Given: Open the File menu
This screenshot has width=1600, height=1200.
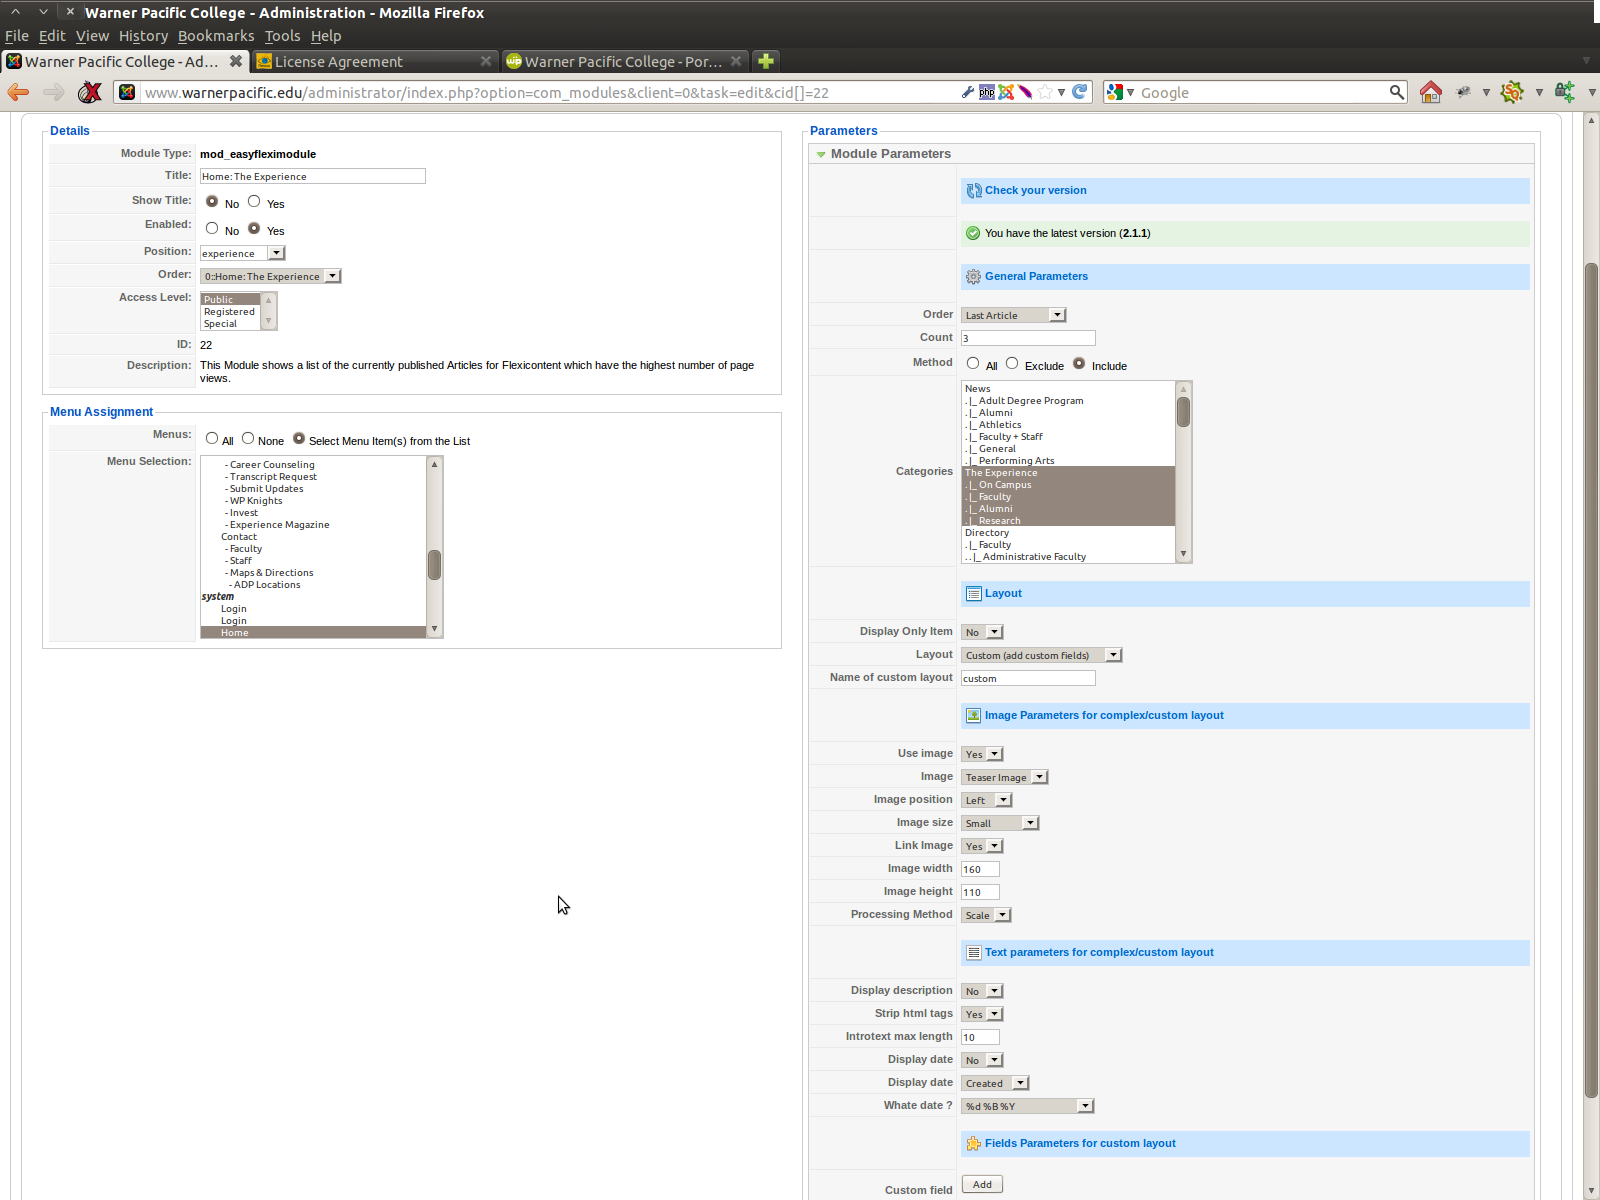Looking at the screenshot, I should [17, 36].
